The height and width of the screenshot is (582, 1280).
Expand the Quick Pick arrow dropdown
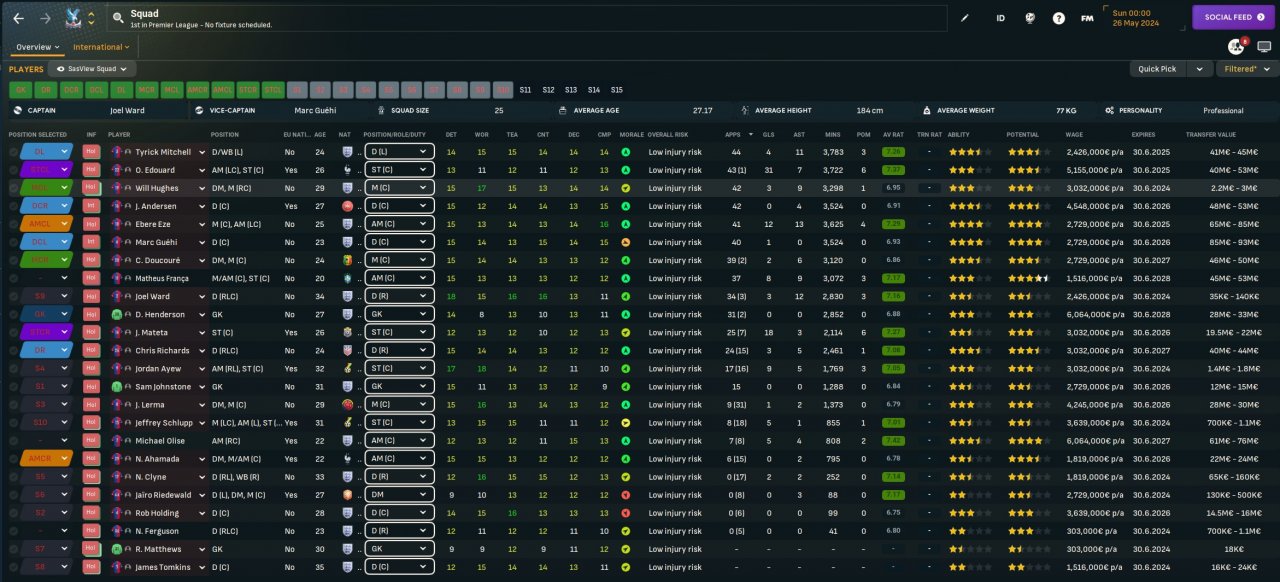1200,69
